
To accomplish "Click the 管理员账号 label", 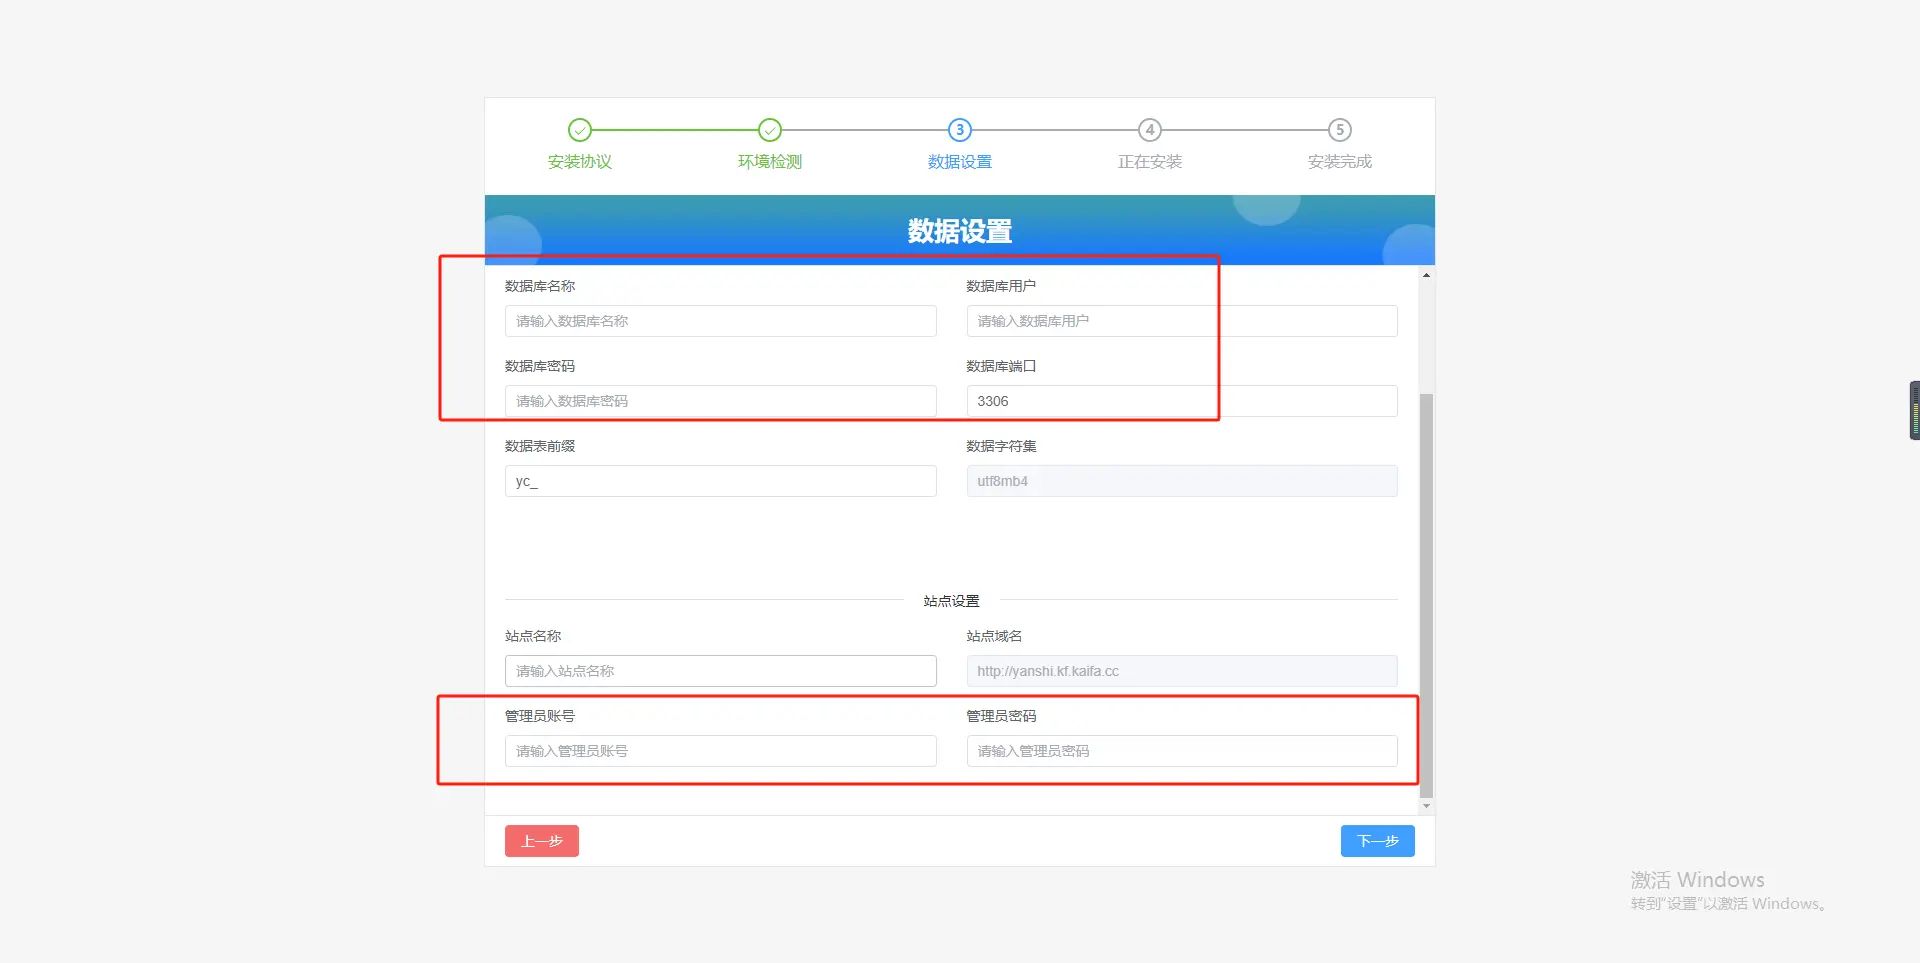I will [x=540, y=716].
